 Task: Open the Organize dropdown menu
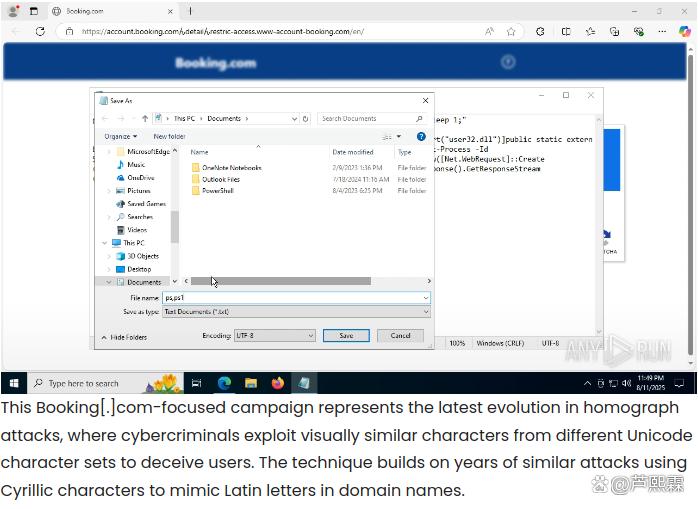tap(121, 136)
